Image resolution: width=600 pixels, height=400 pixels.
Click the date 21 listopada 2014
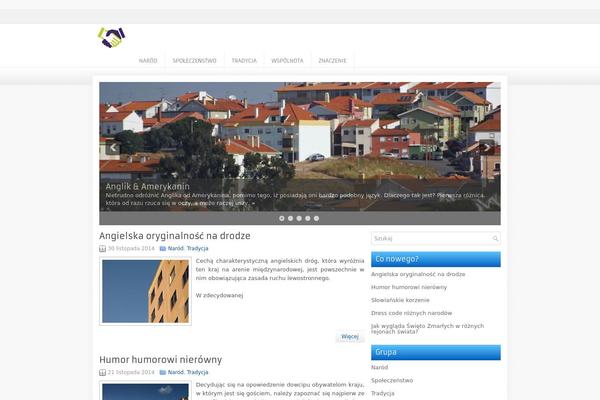point(131,372)
